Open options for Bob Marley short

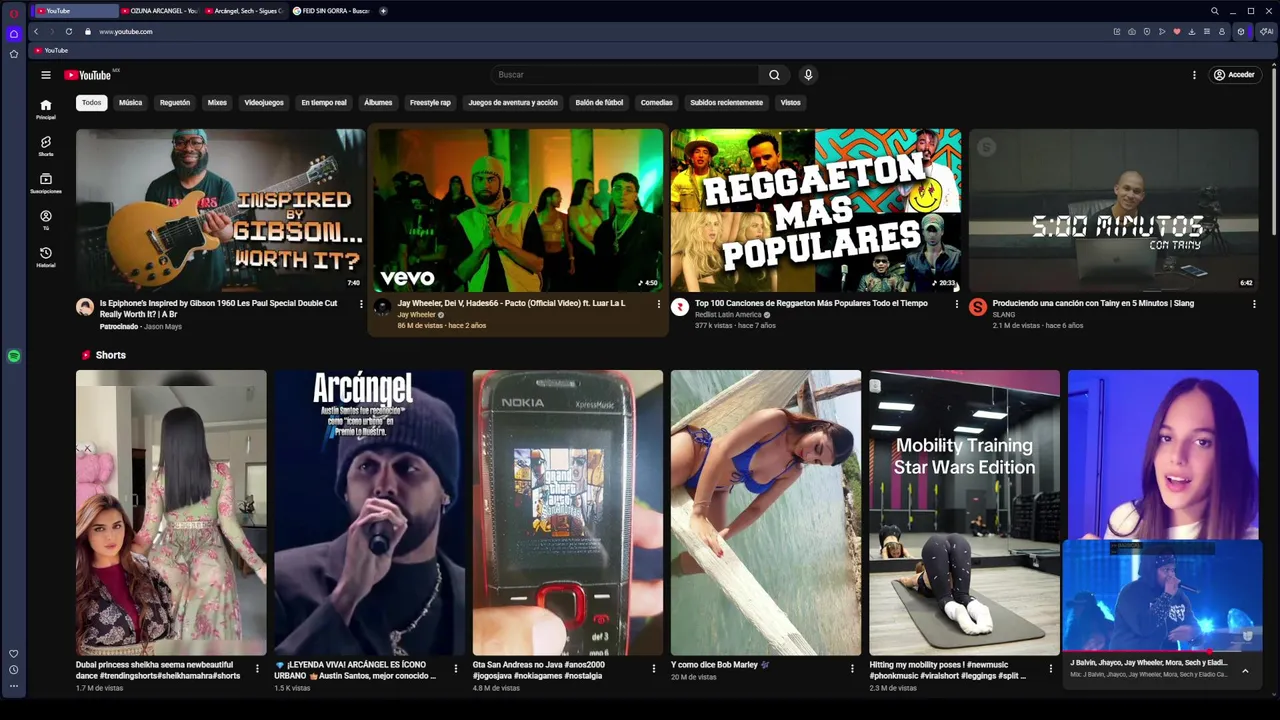(852, 669)
